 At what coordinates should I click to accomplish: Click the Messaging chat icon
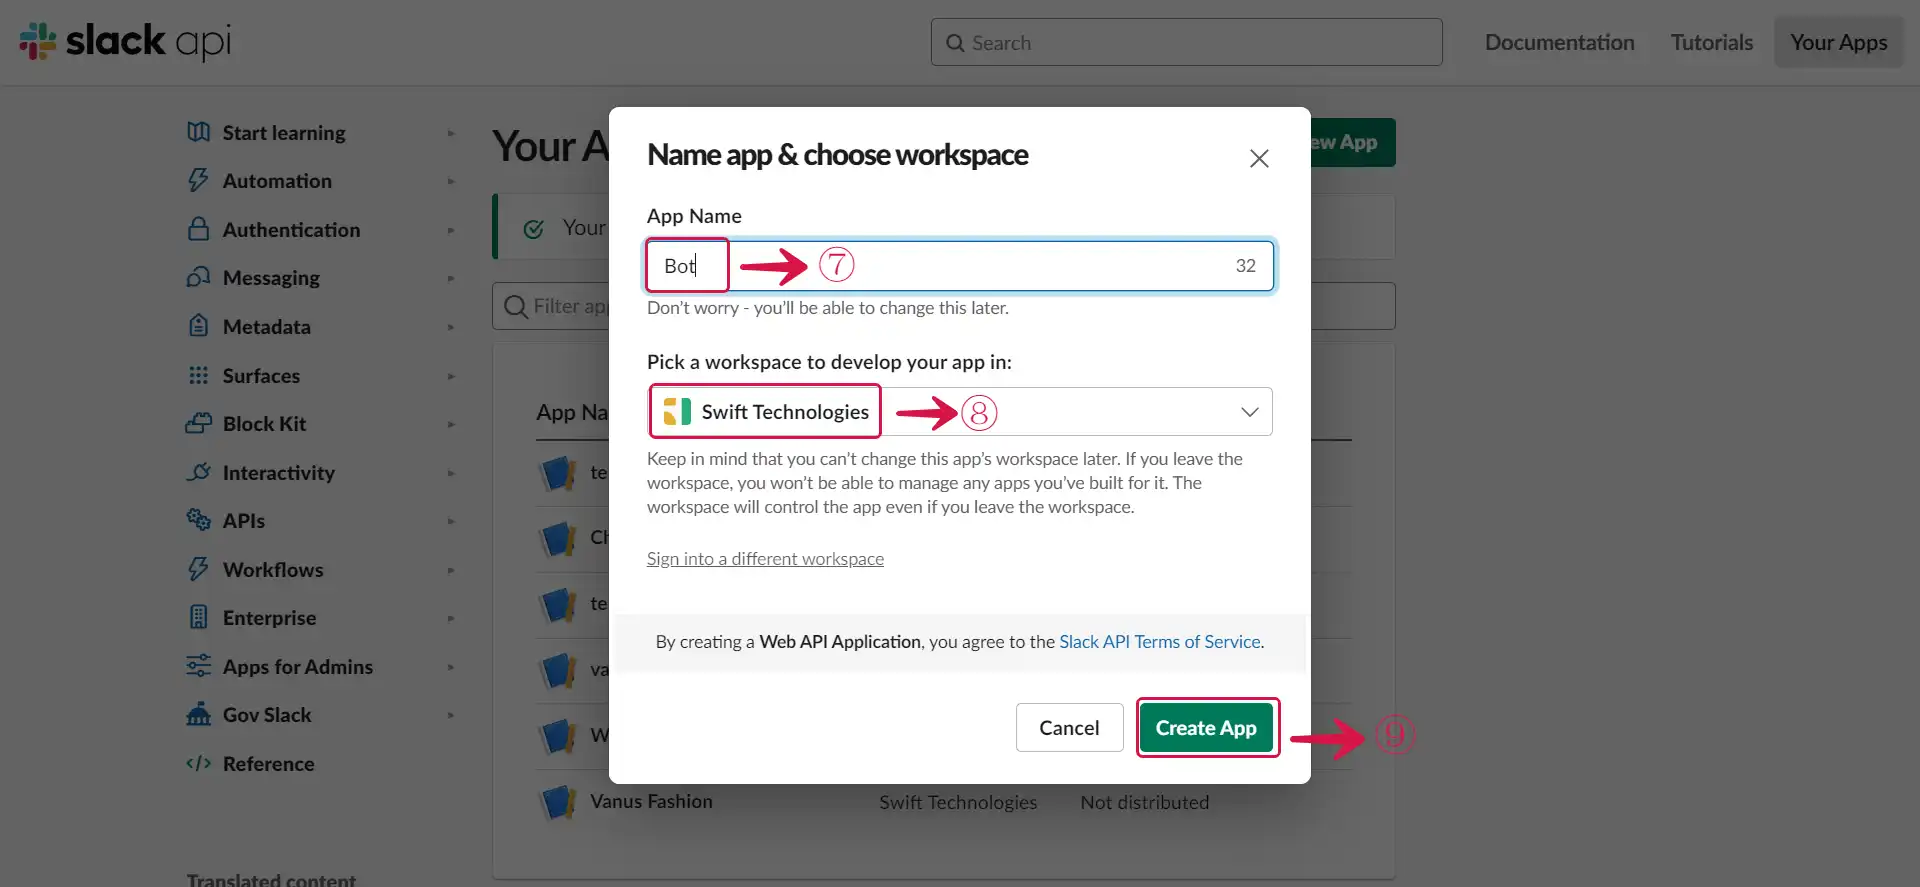(198, 277)
